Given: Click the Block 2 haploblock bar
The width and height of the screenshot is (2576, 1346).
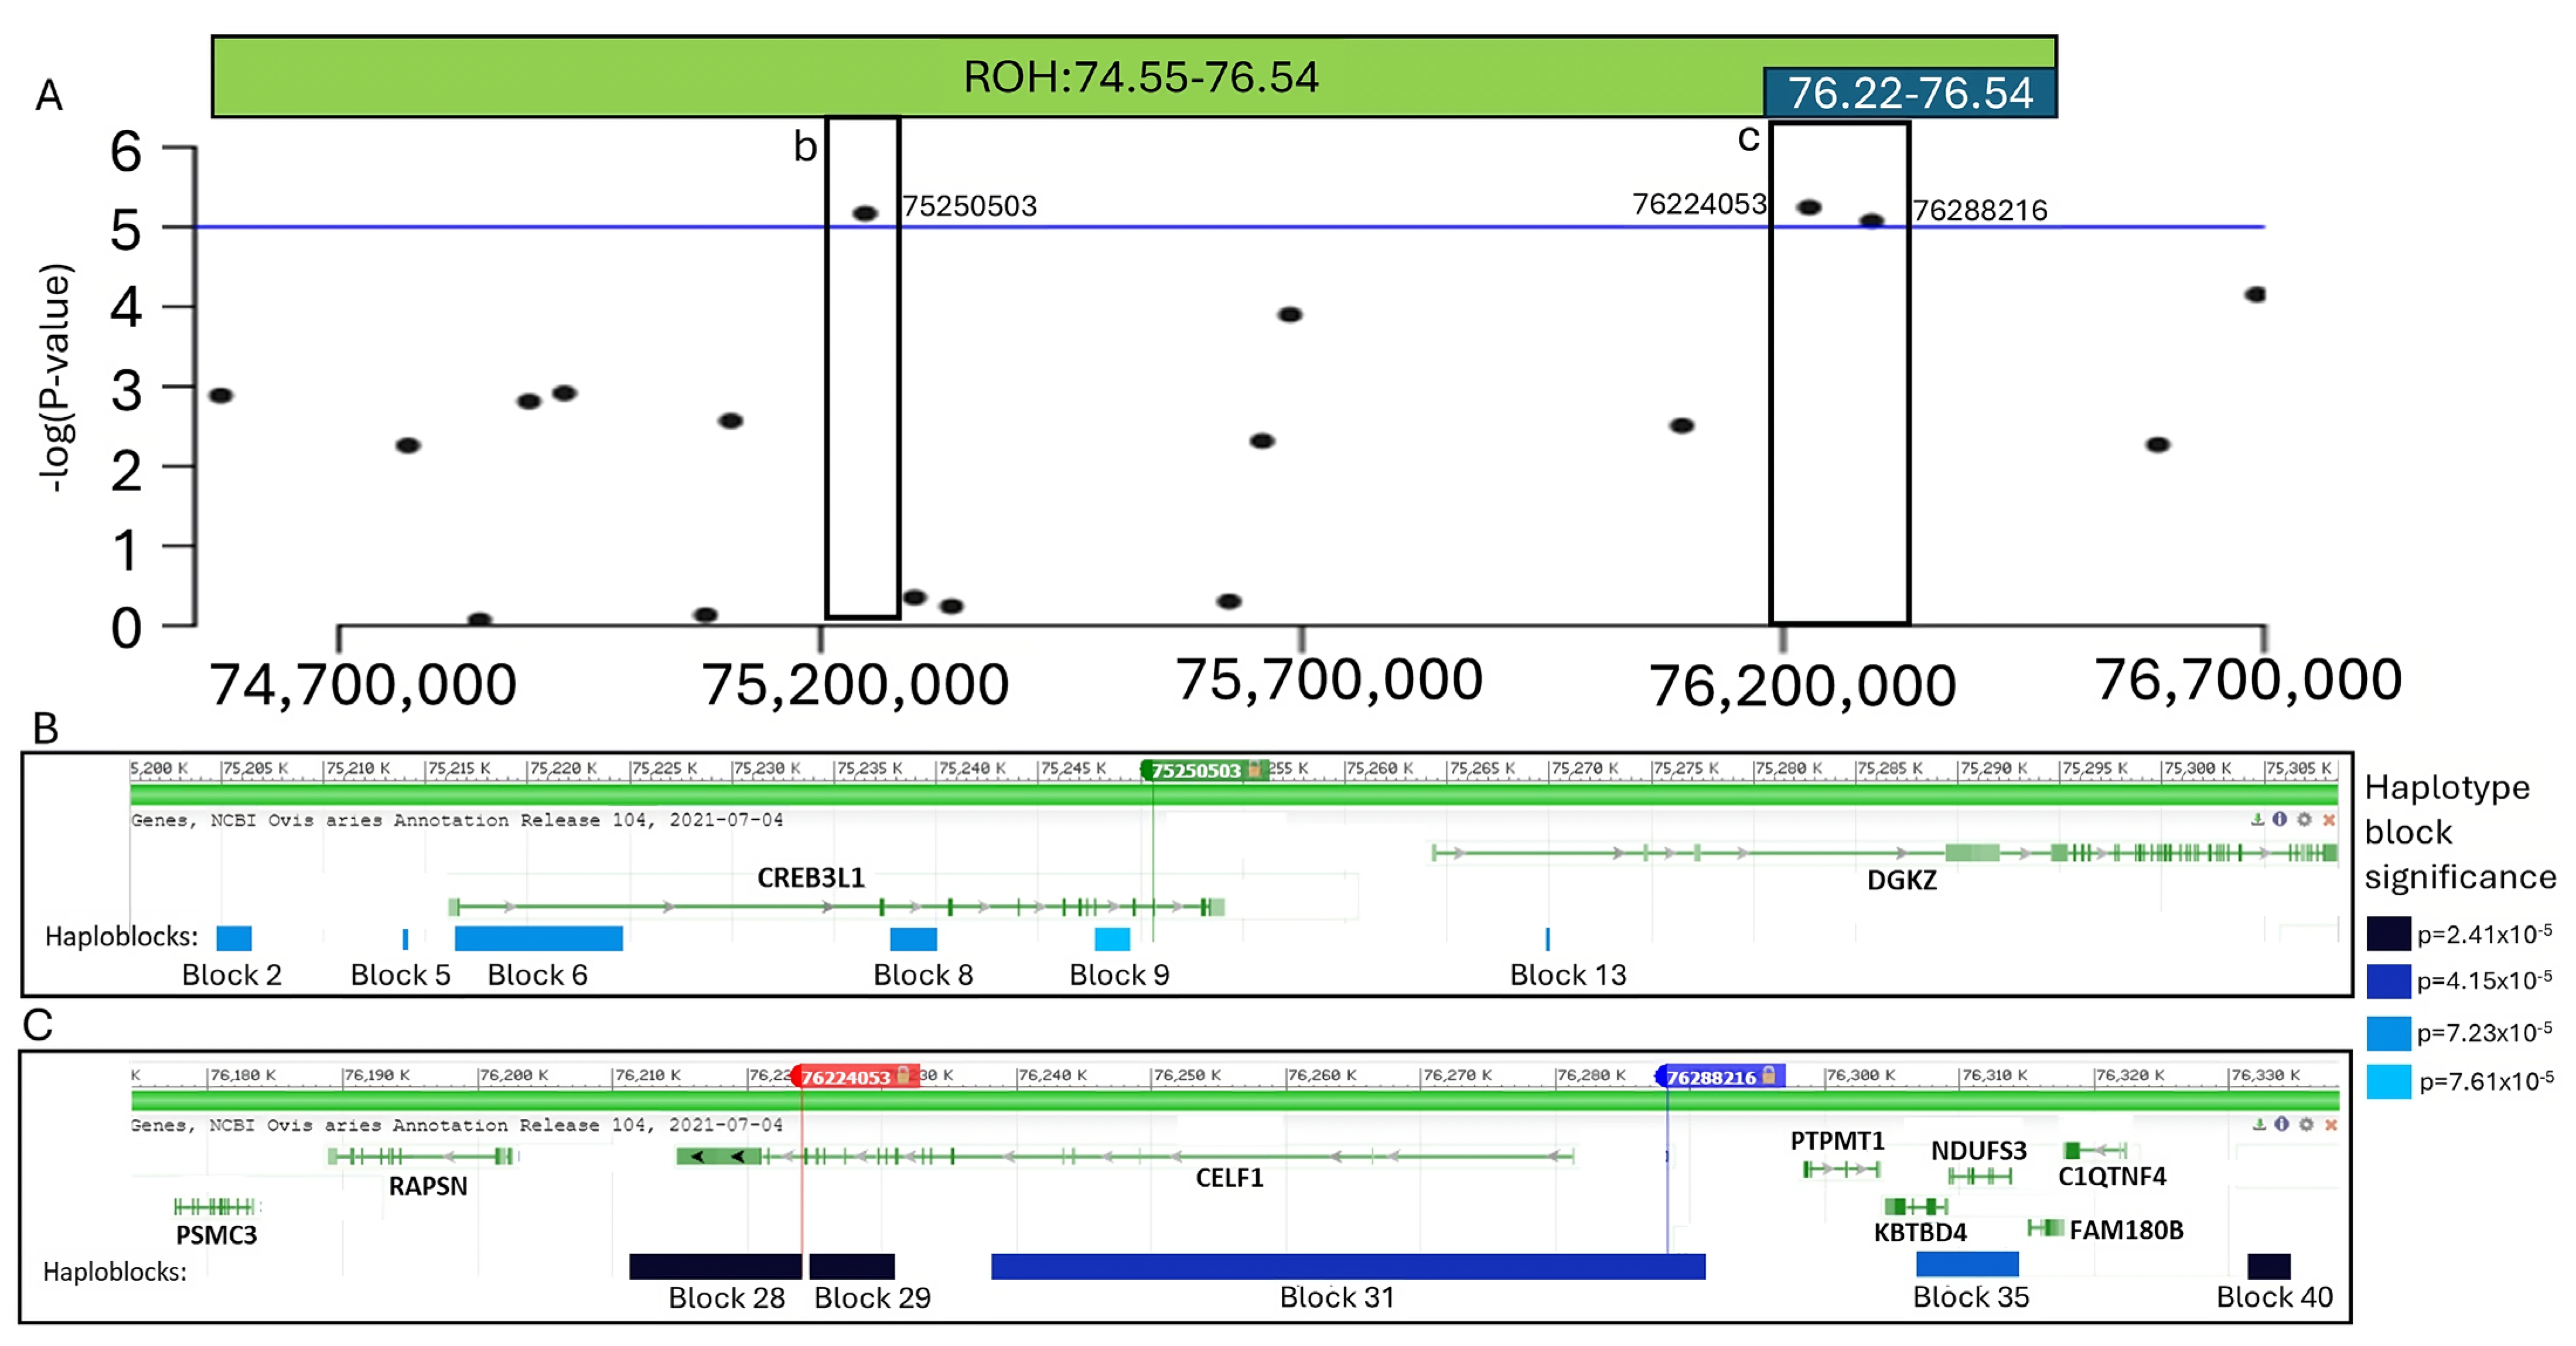Looking at the screenshot, I should 234,938.
